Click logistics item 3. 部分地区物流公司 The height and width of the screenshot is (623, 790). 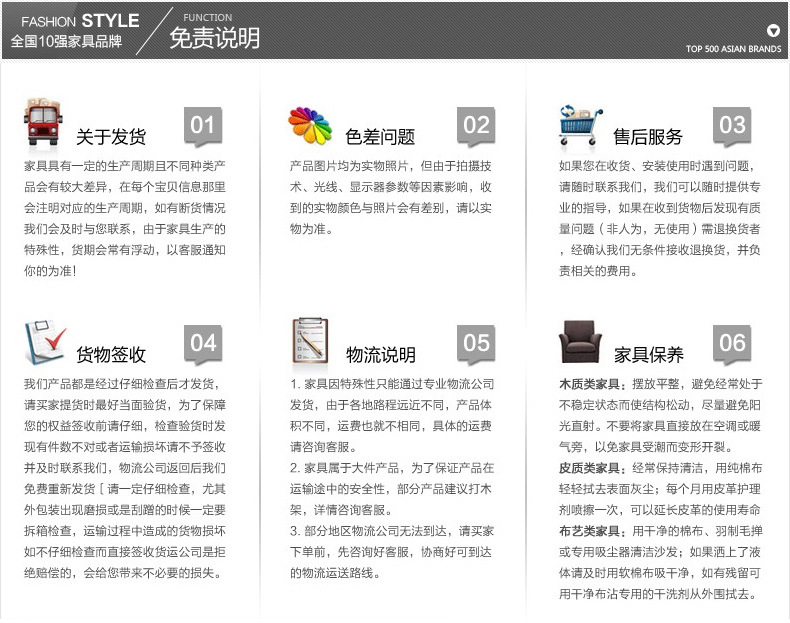point(391,531)
